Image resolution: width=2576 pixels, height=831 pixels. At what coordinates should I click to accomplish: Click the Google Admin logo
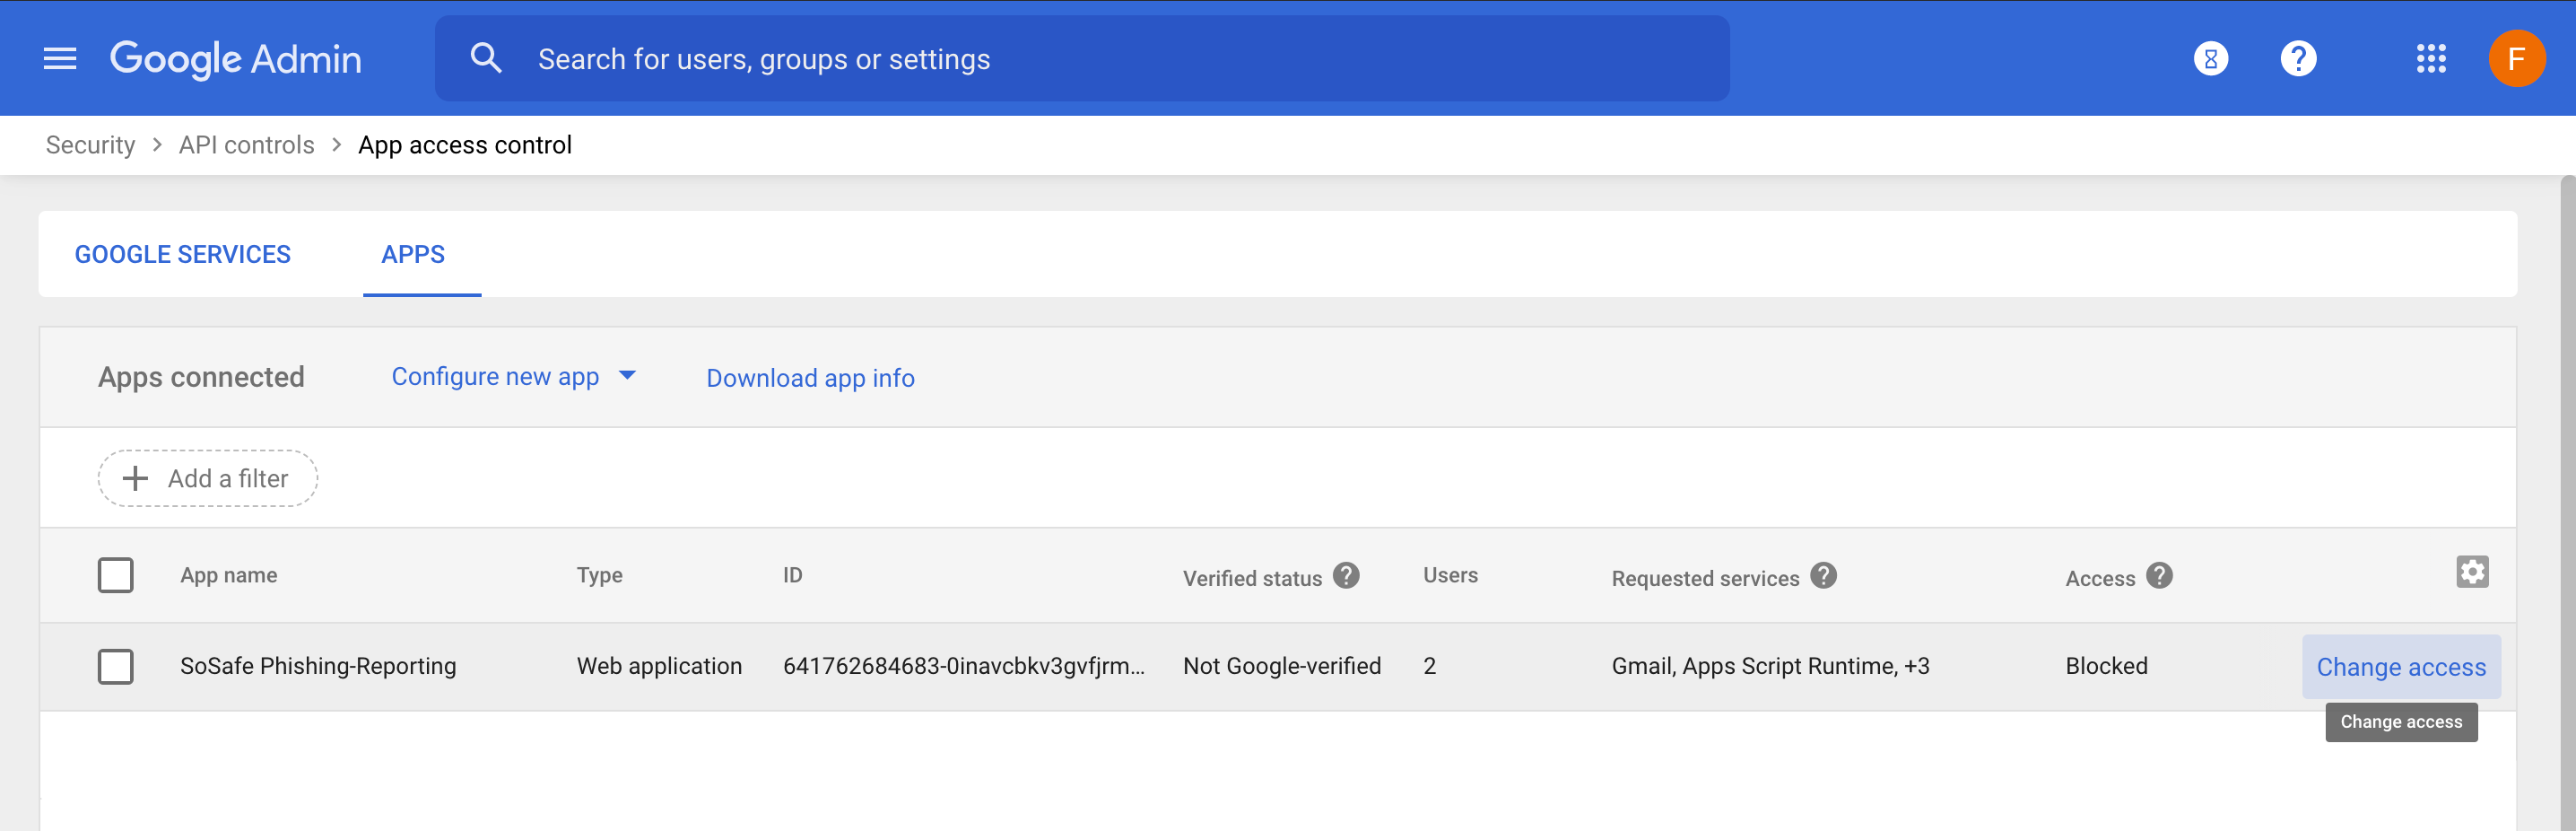click(236, 60)
